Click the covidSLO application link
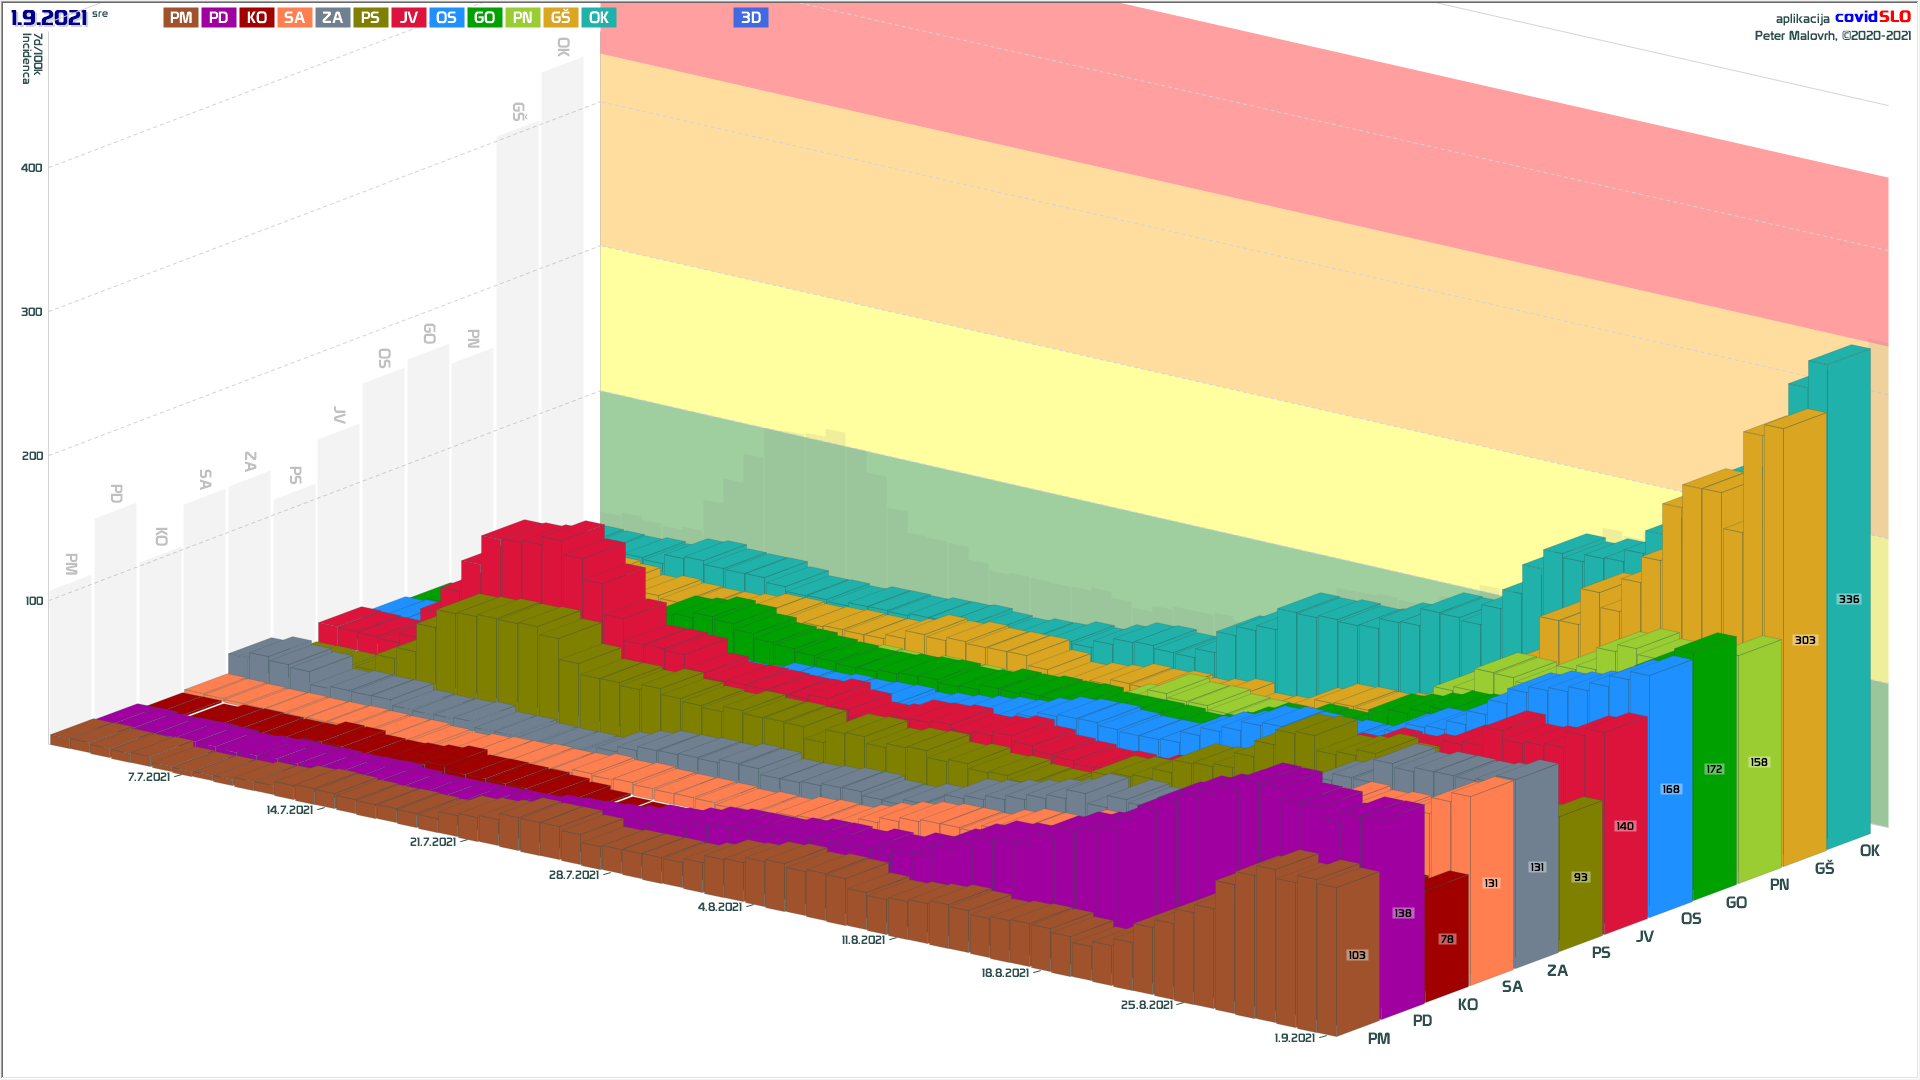The image size is (1920, 1080). tap(1872, 17)
